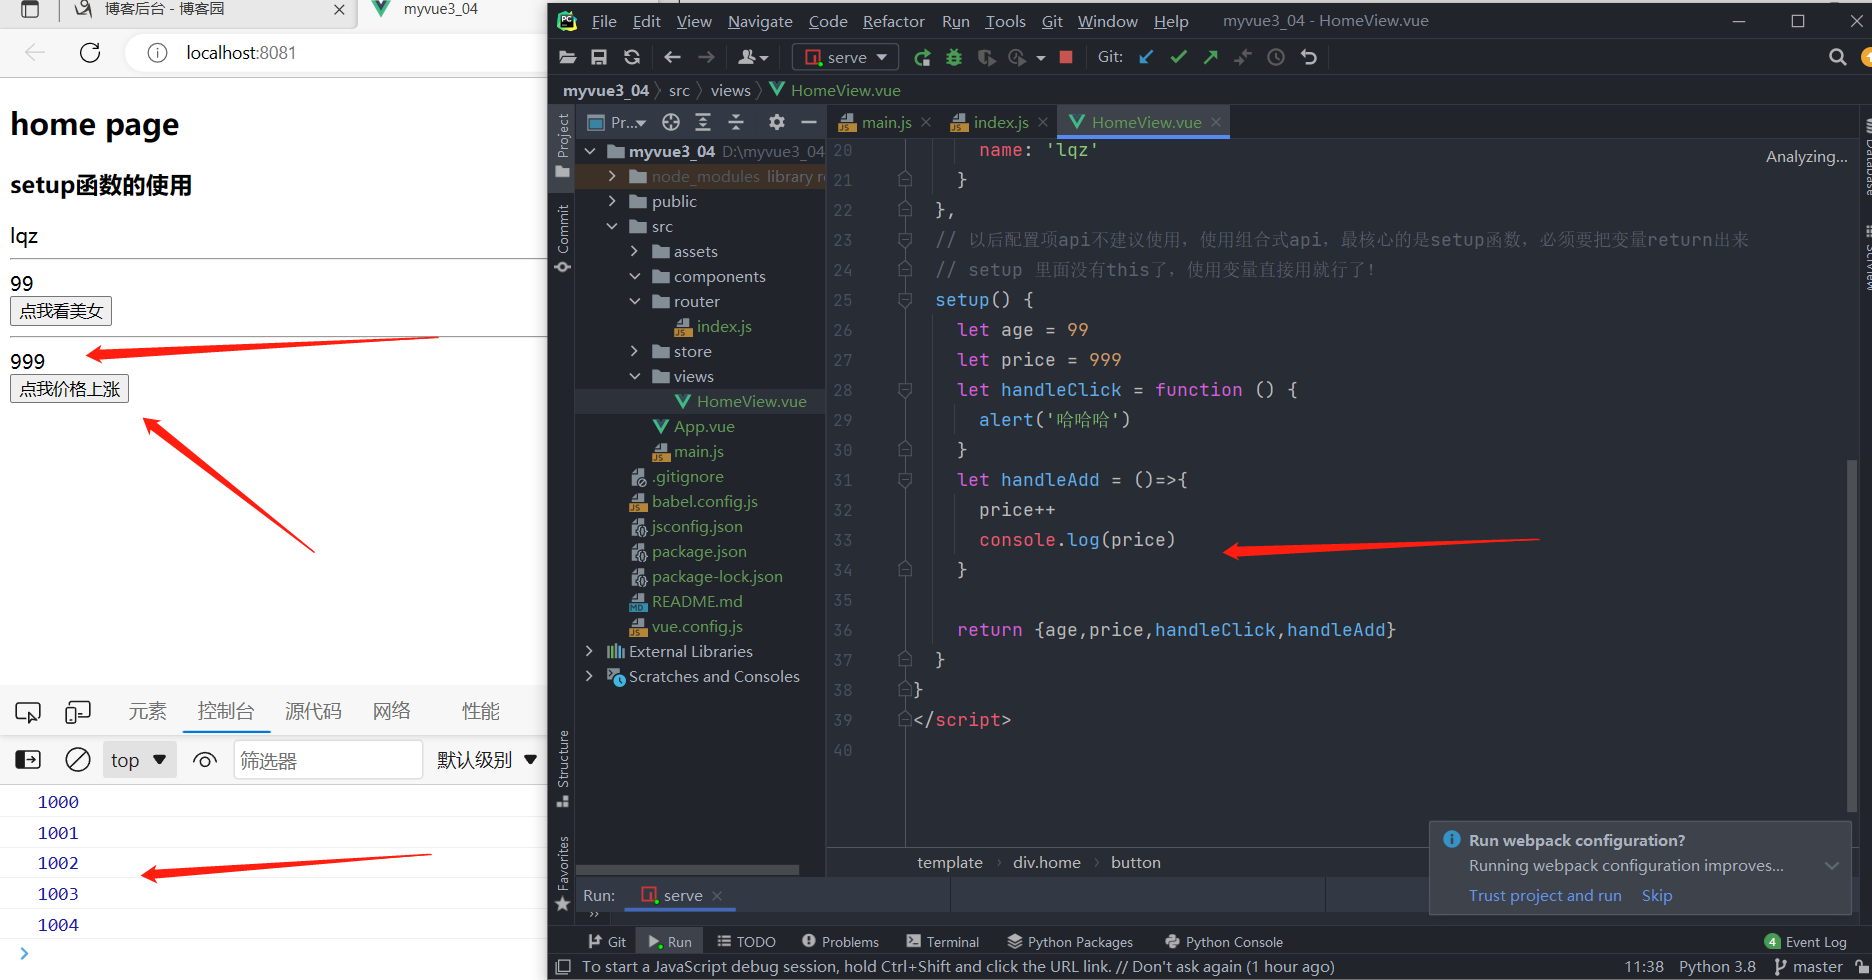Switch to the index.js editor tab
This screenshot has height=980, width=1872.
(x=998, y=122)
